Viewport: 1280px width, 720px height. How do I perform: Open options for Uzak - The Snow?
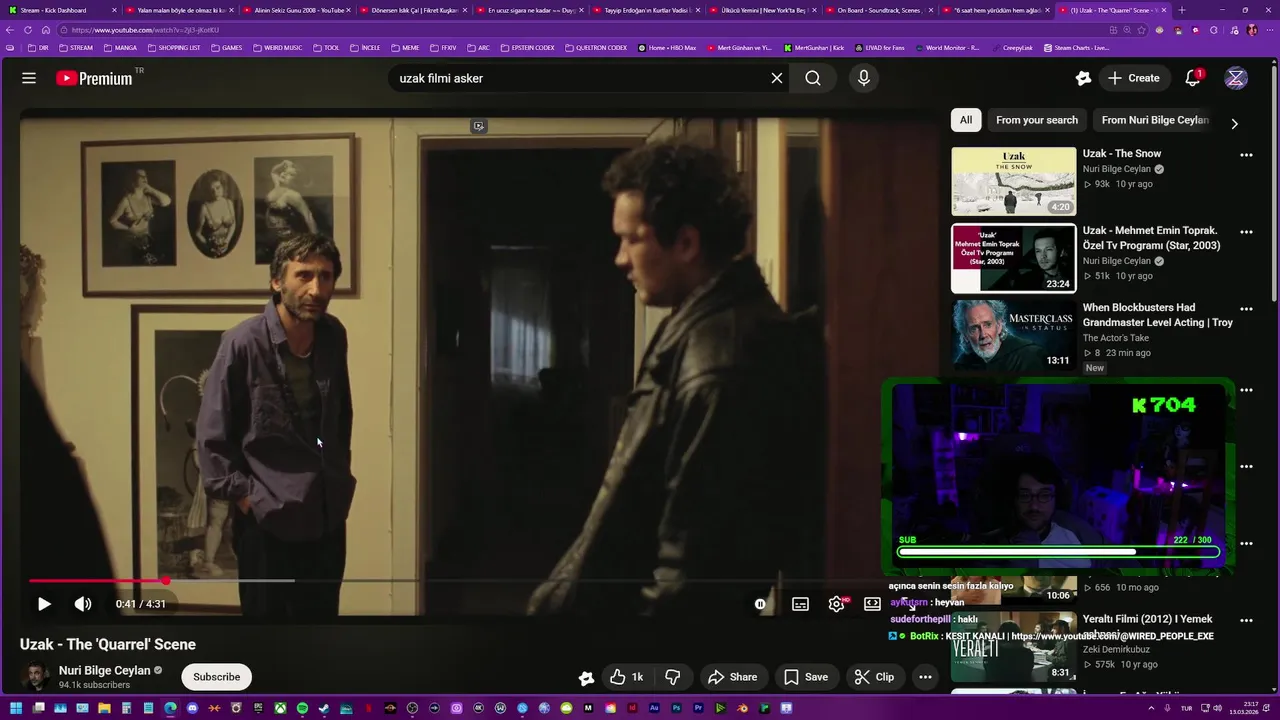pos(1246,155)
